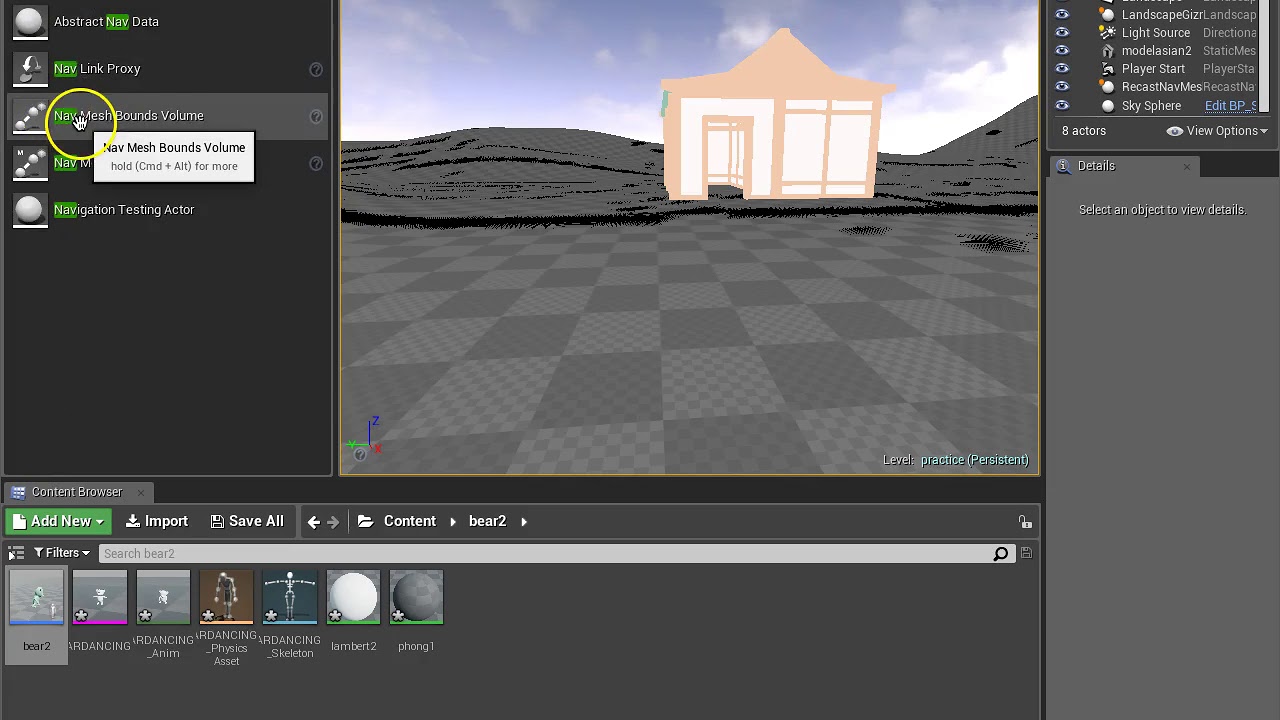This screenshot has height=720, width=1280.
Task: Close the Content Browser tab
Action: pyautogui.click(x=141, y=492)
